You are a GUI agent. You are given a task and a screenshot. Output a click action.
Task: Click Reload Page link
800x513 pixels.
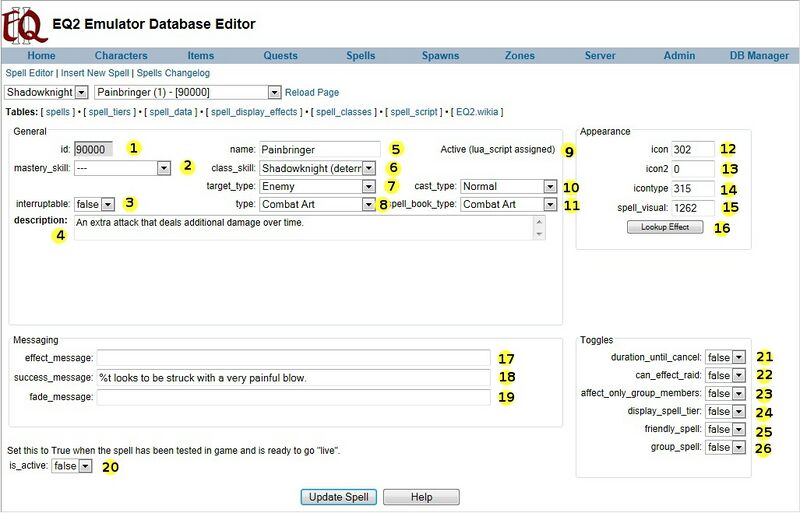coord(312,92)
